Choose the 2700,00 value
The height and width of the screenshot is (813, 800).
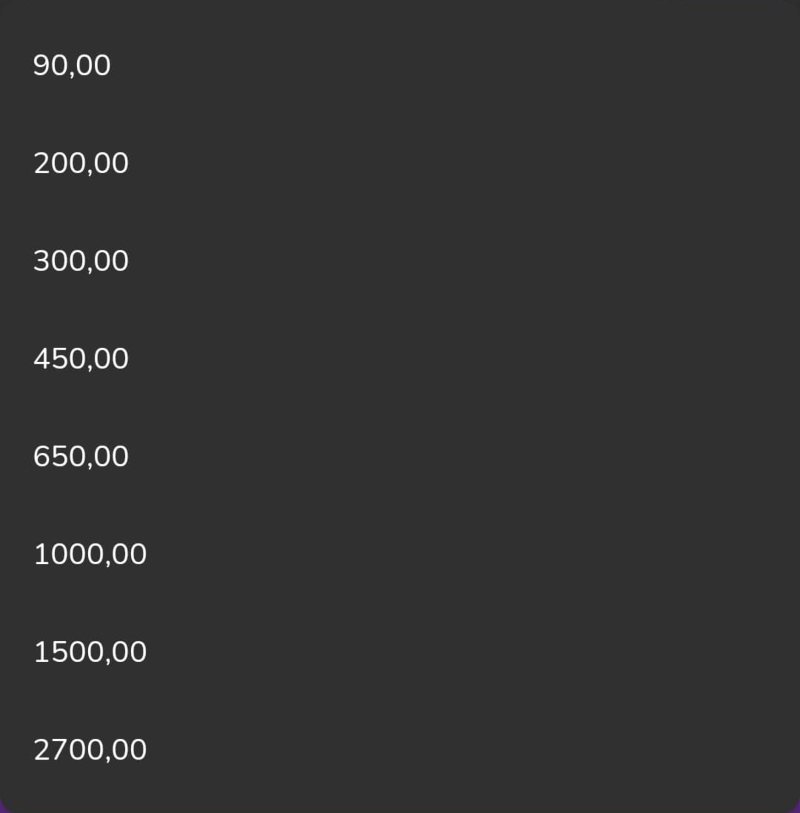400,749
